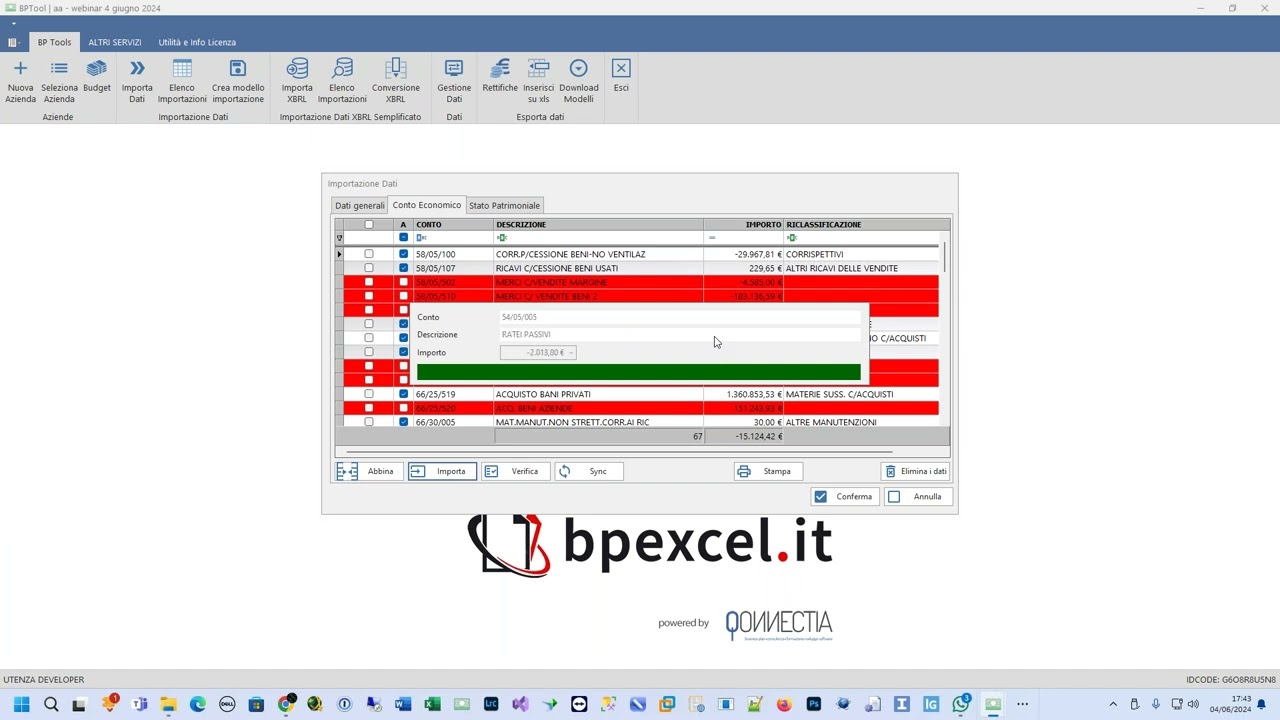Image resolution: width=1280 pixels, height=720 pixels.
Task: Open the Windows Start menu
Action: pos(21,704)
